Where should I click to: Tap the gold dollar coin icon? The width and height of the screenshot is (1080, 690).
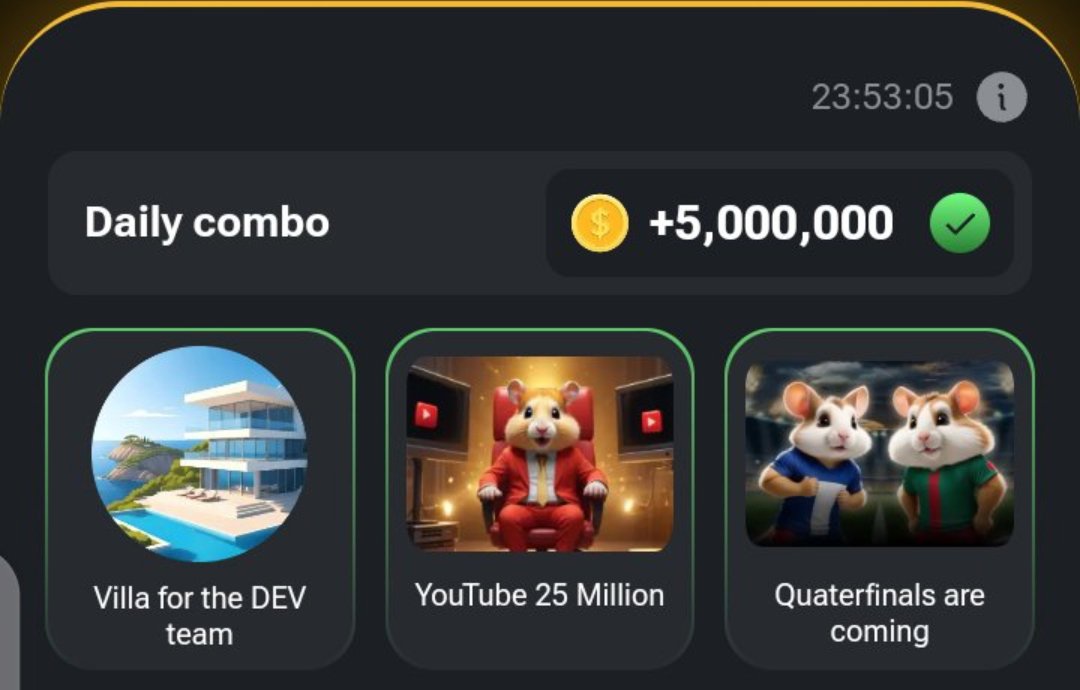(600, 223)
